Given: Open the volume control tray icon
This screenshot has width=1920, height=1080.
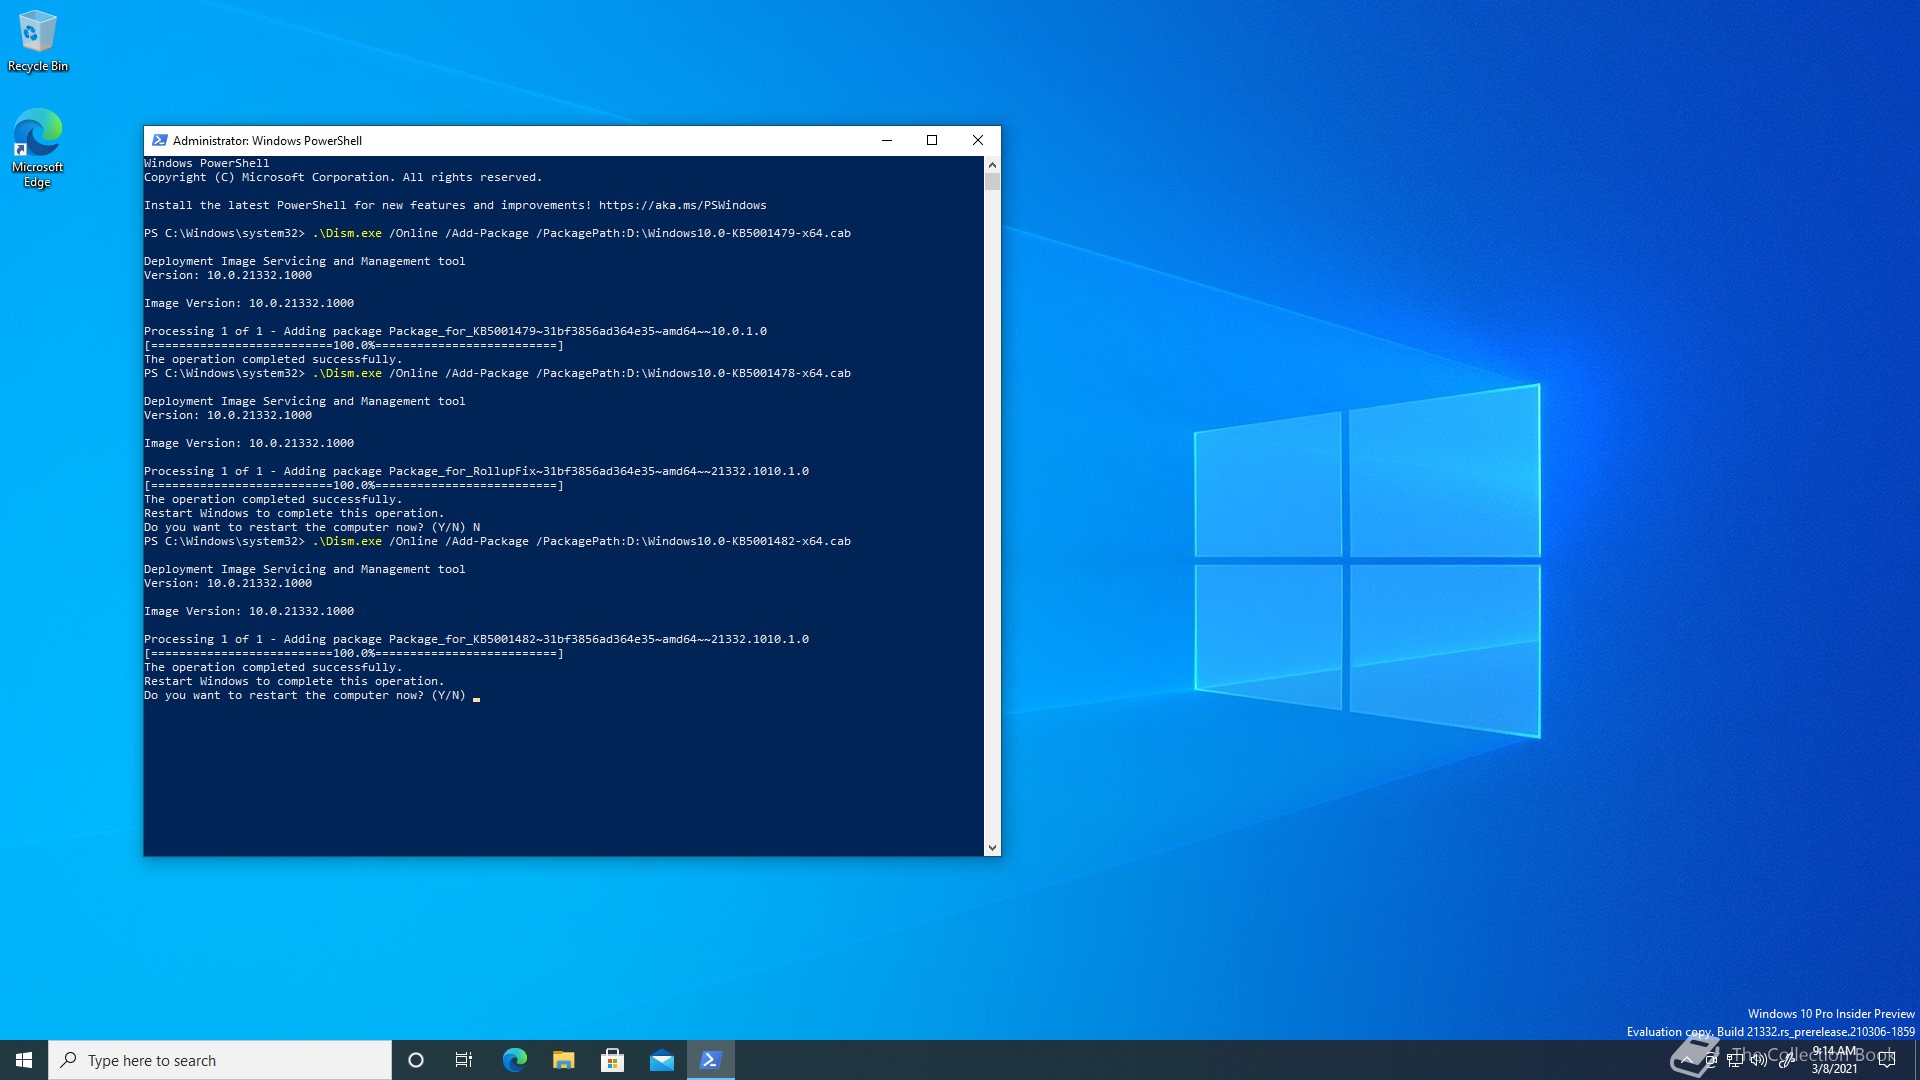Looking at the screenshot, I should coord(1759,1060).
